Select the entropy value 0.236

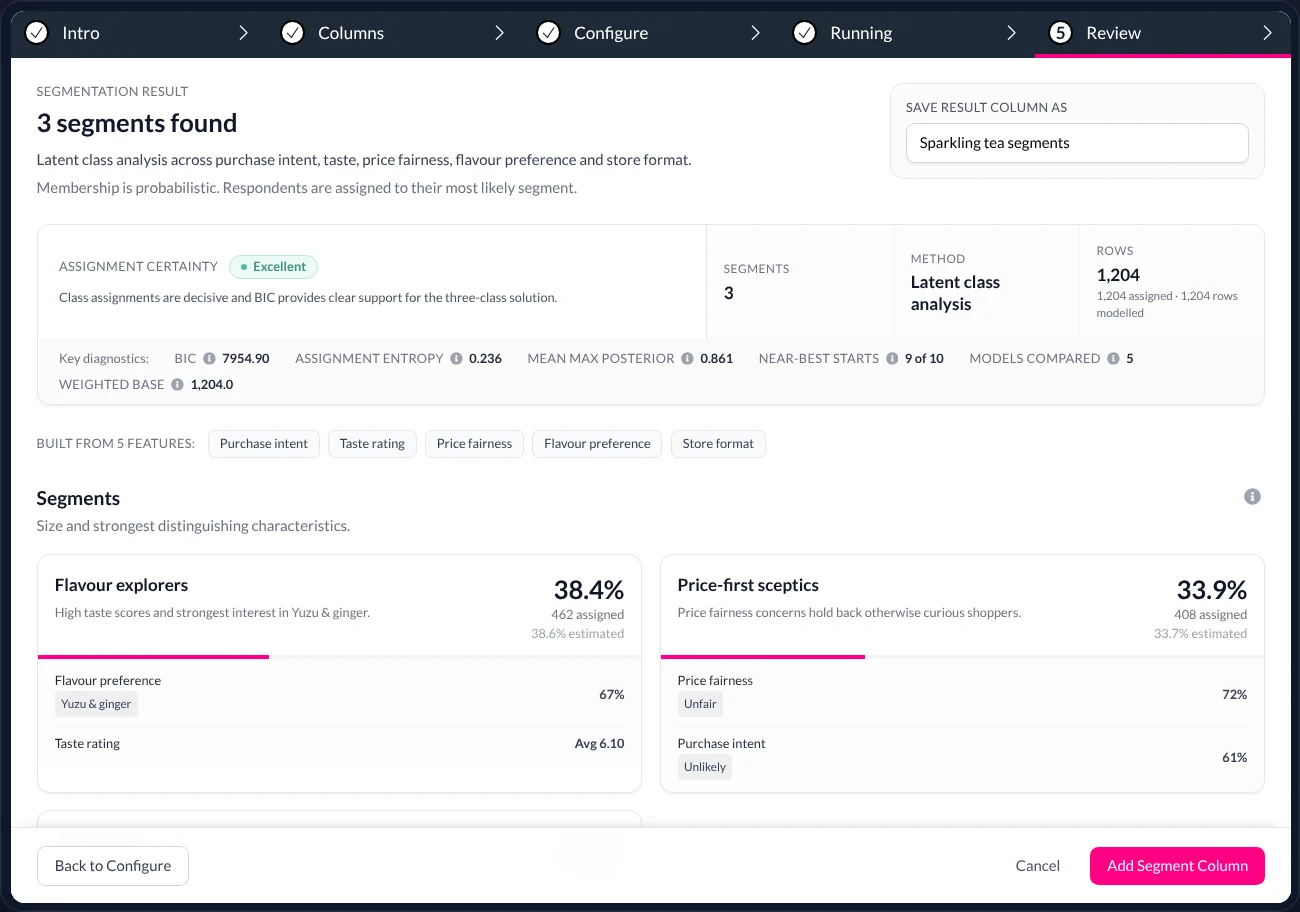485,359
